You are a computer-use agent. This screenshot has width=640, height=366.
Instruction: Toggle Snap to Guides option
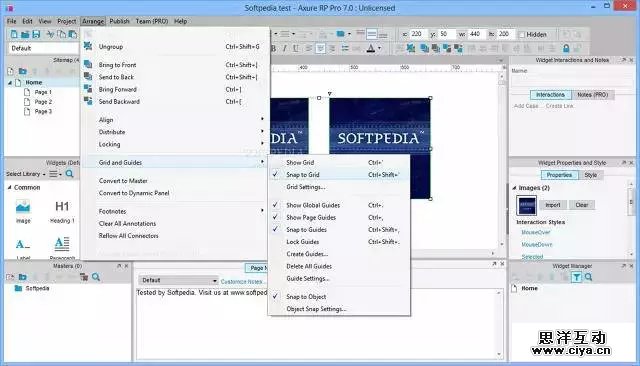tap(339, 230)
